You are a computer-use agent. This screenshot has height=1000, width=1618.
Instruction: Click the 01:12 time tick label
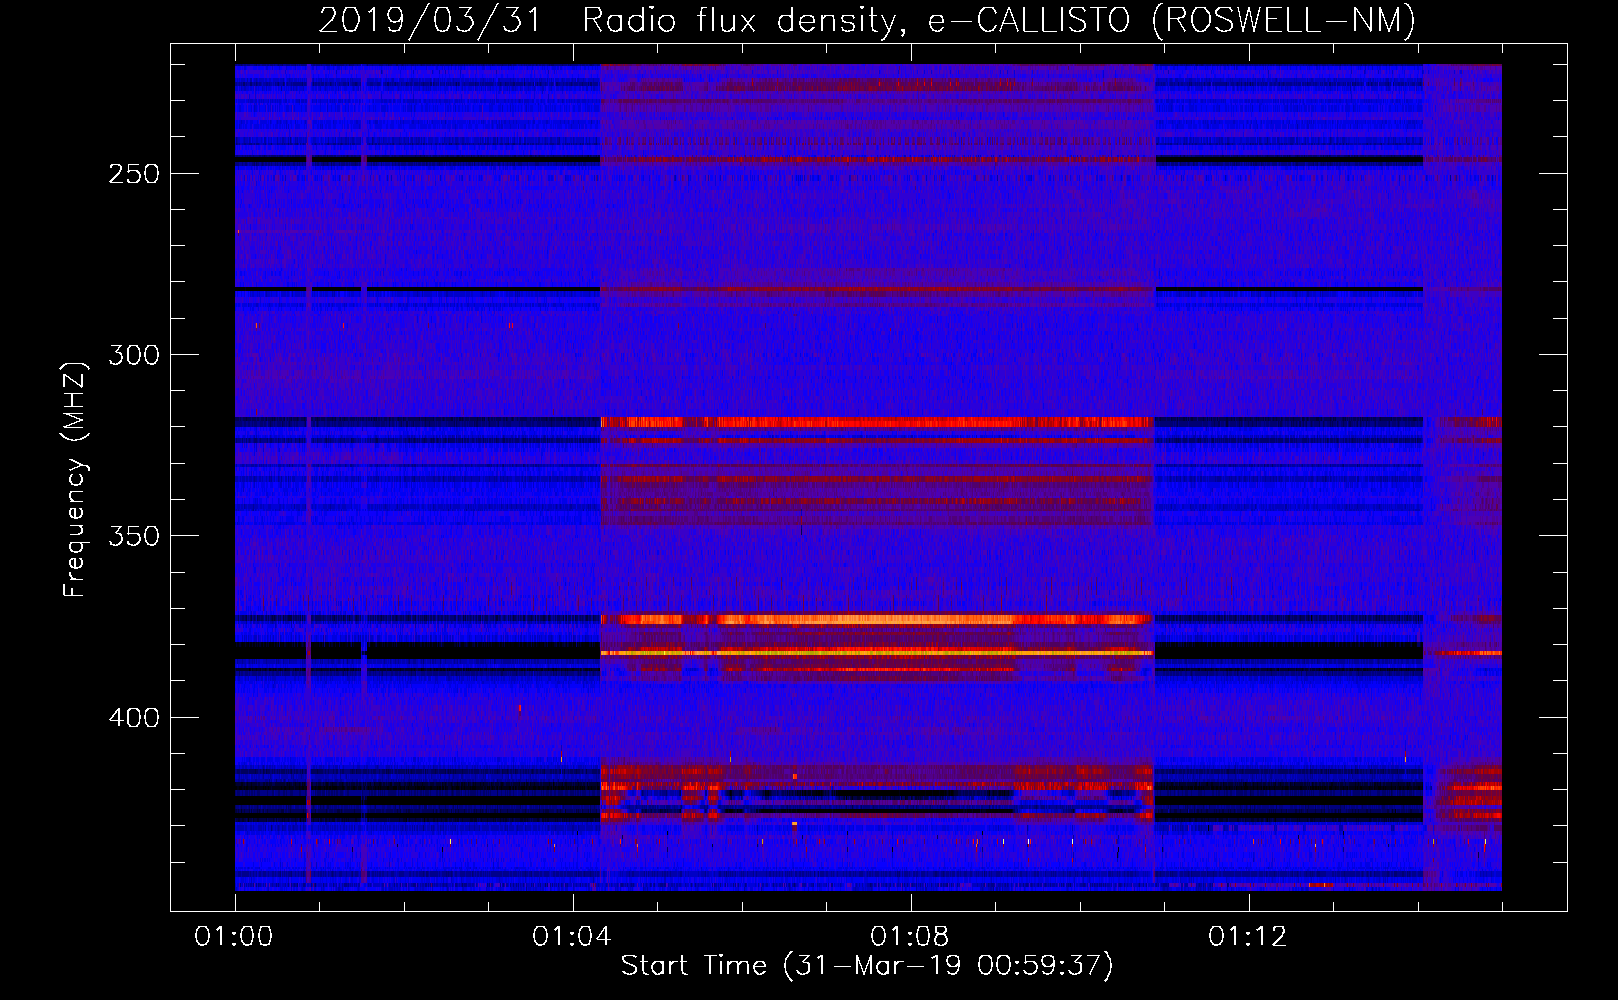click(1248, 937)
